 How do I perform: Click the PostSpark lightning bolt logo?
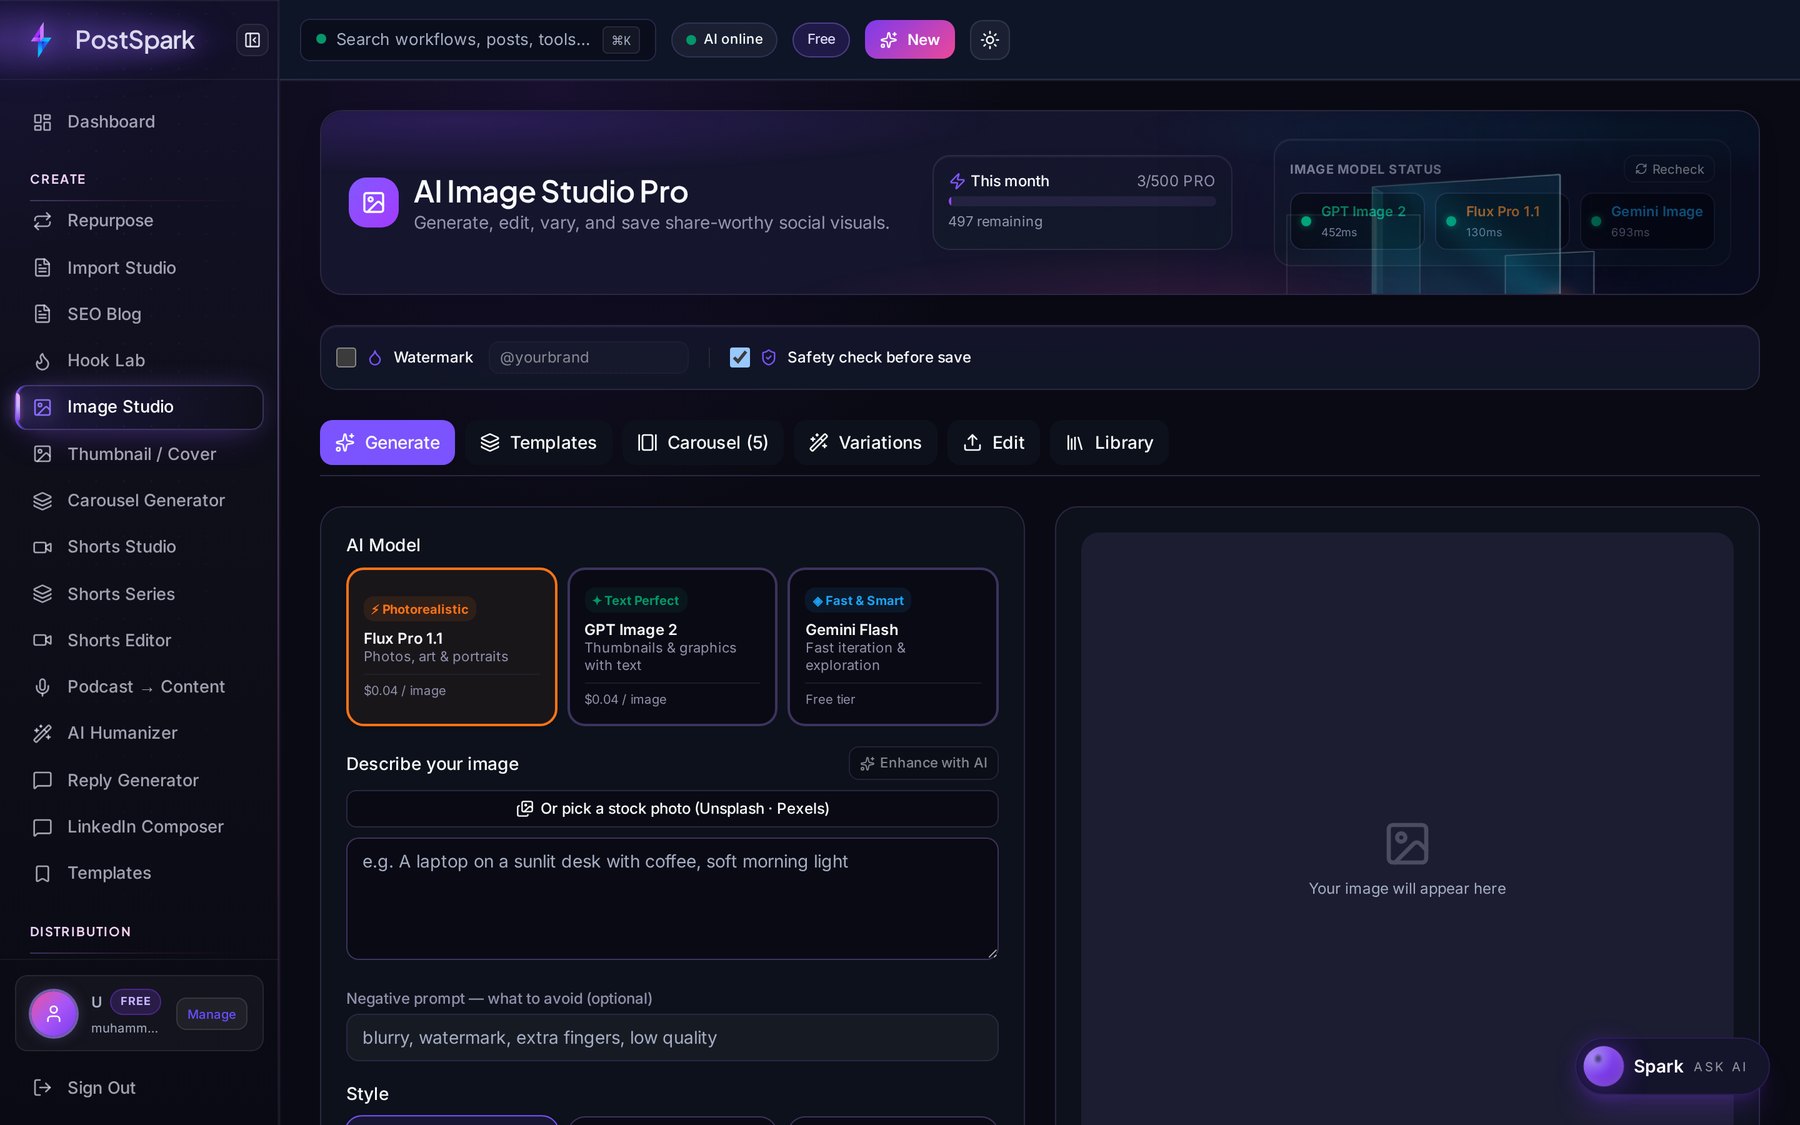[x=41, y=40]
